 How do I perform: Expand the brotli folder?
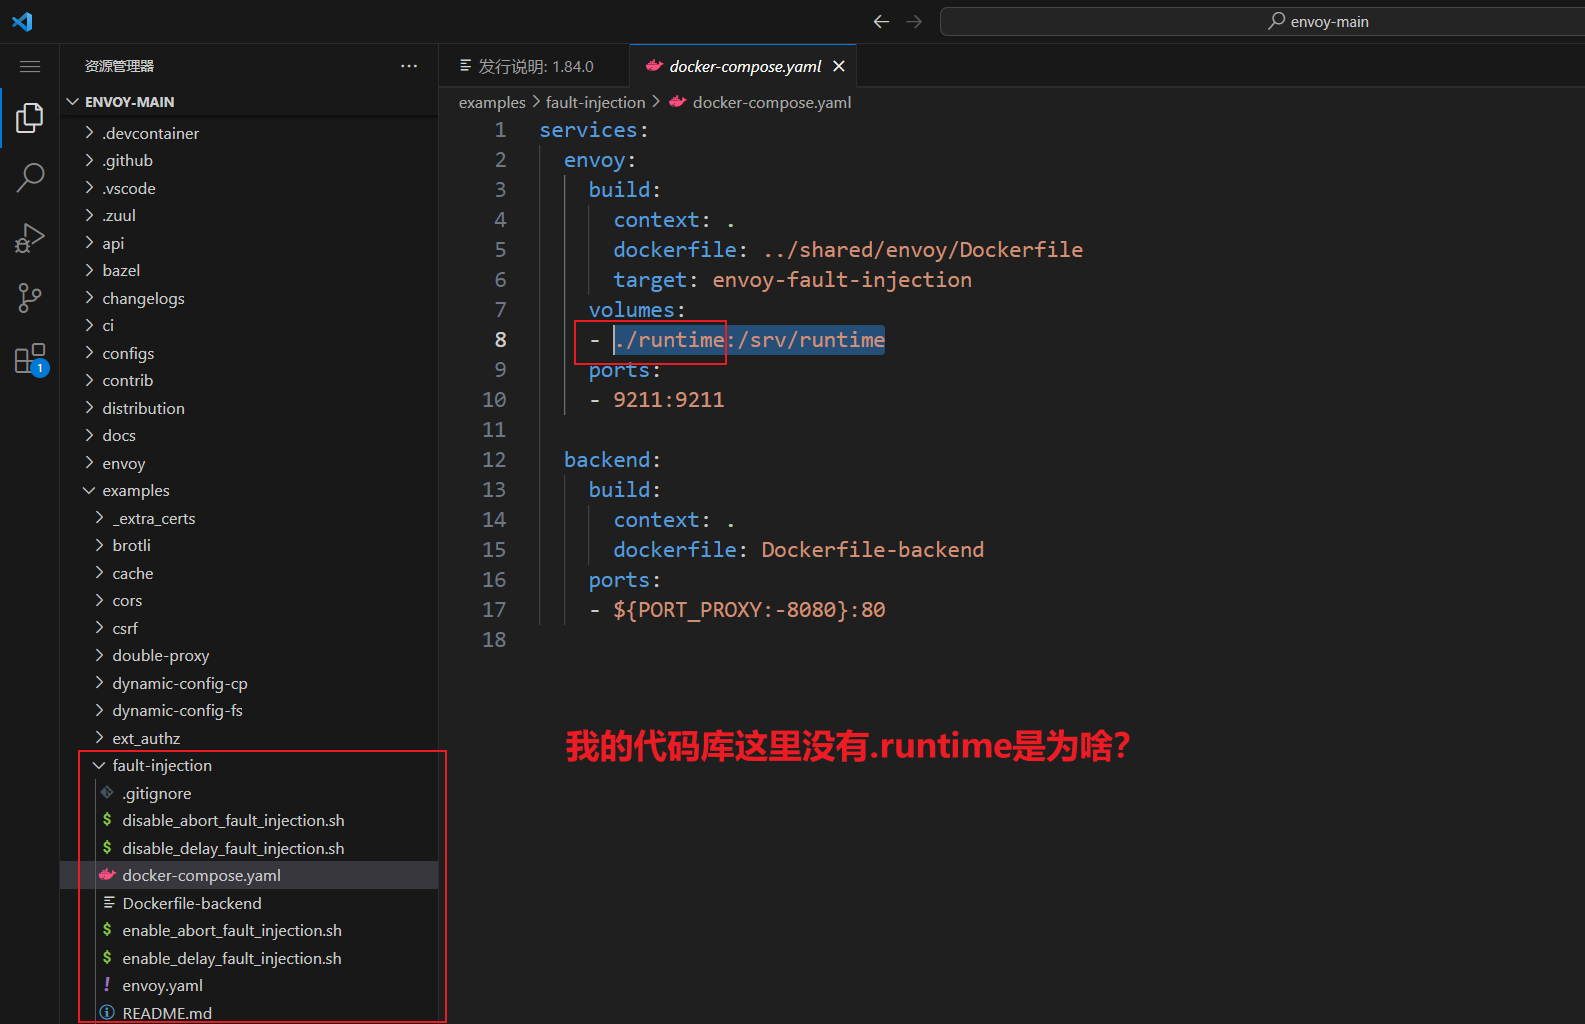point(249,545)
